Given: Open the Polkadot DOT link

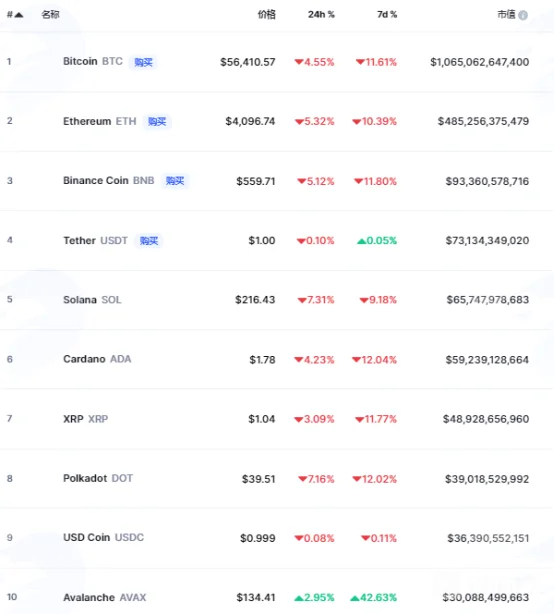Looking at the screenshot, I should coord(98,479).
